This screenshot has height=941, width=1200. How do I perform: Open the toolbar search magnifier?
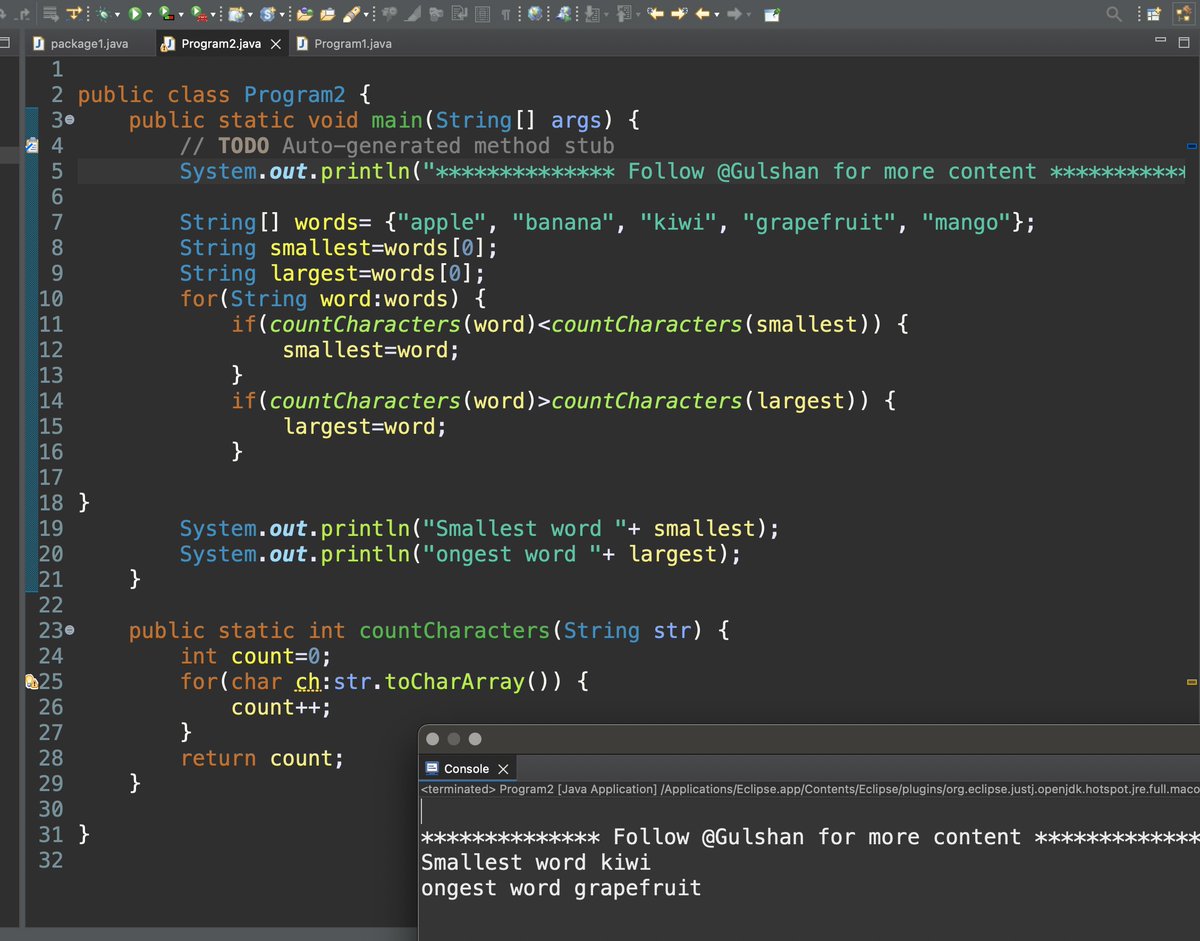(x=1114, y=14)
